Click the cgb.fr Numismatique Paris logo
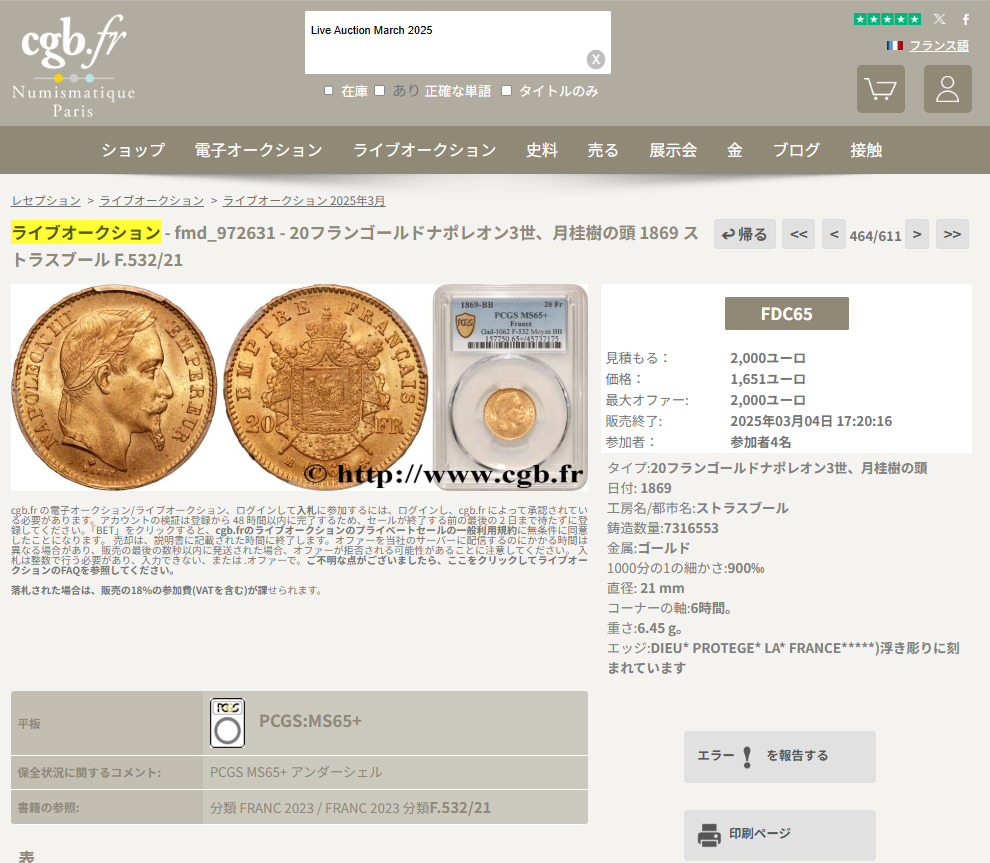Image resolution: width=990 pixels, height=863 pixels. coord(73,65)
